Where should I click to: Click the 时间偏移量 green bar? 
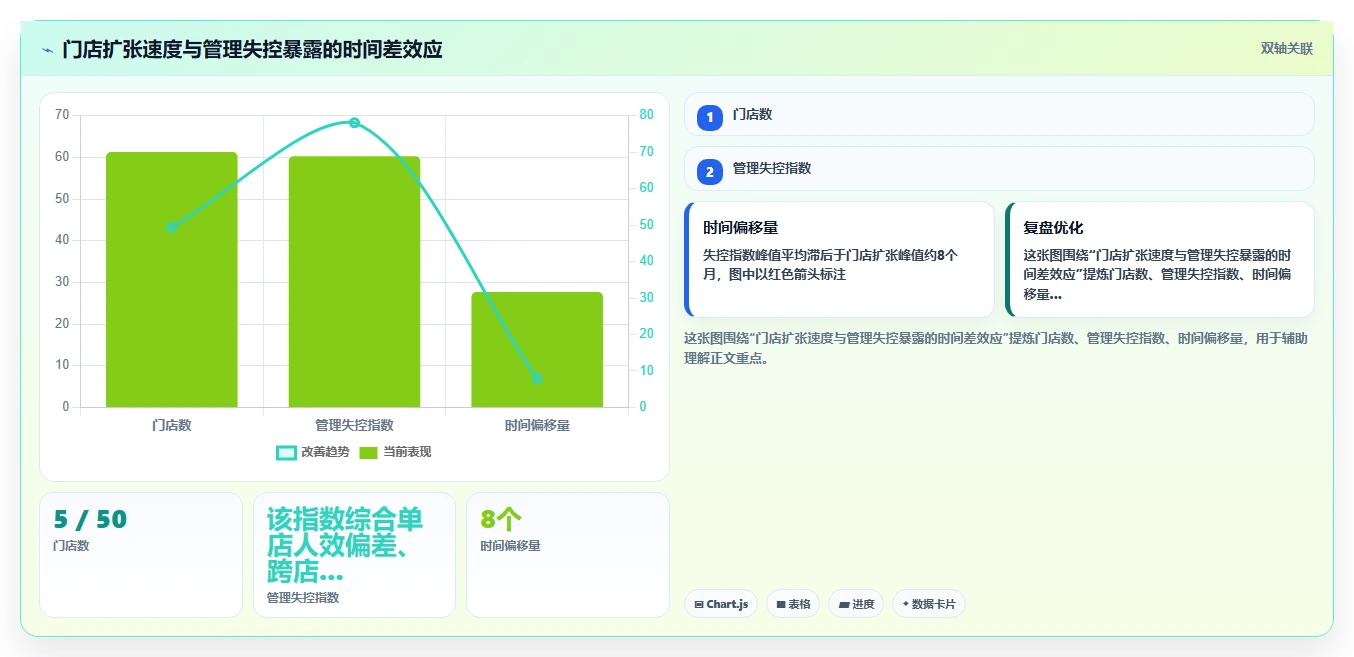537,350
